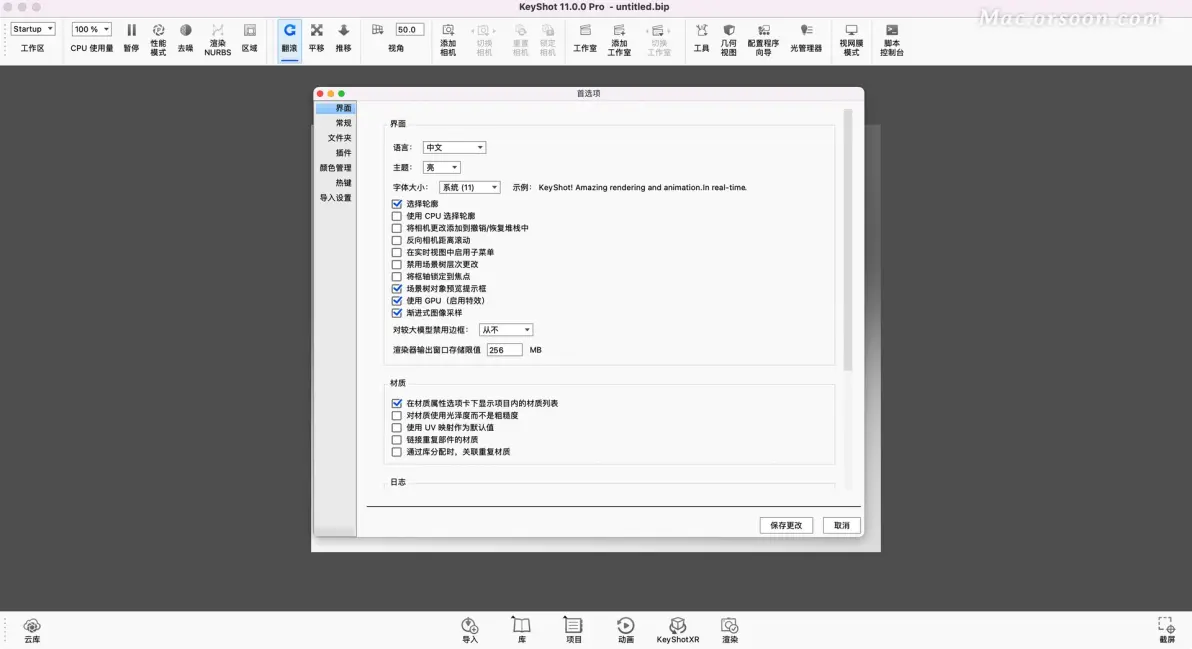The height and width of the screenshot is (649, 1192).
Task: Click the 渲染器输出窗口存储限值 256 field
Action: pos(505,350)
